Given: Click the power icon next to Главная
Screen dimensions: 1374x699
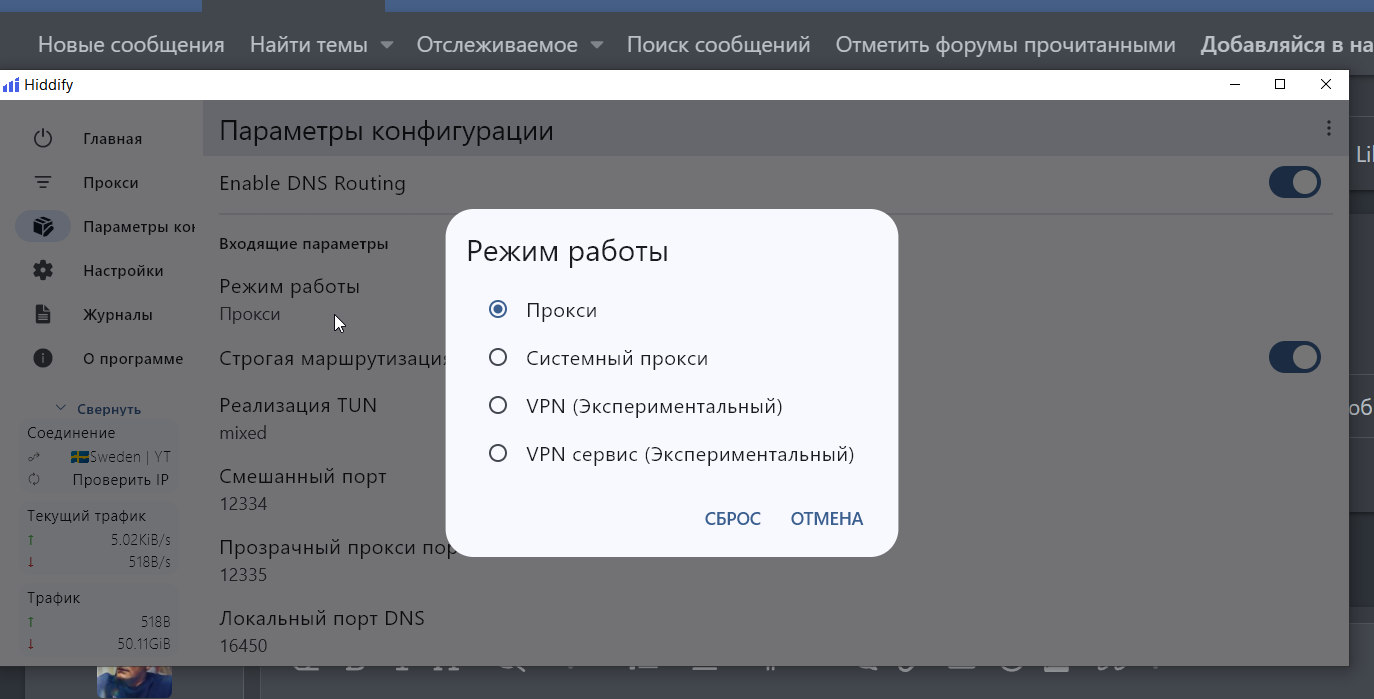Looking at the screenshot, I should 42,139.
